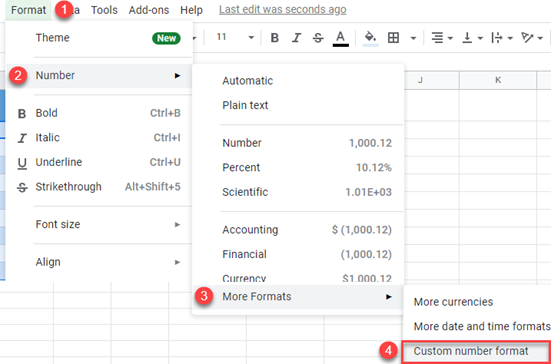Click Last edit was seconds ago link
The height and width of the screenshot is (364, 551).
click(283, 10)
